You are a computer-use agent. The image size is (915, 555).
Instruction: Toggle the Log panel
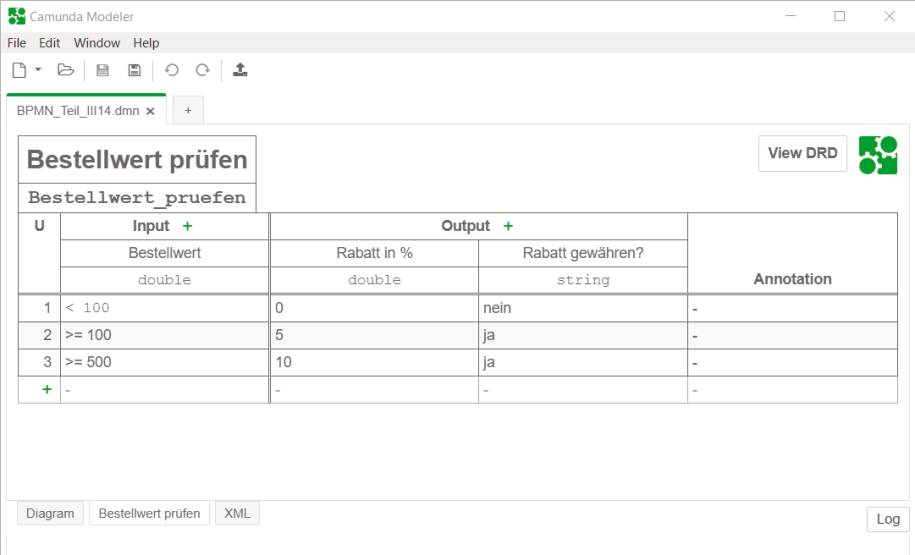(x=888, y=519)
